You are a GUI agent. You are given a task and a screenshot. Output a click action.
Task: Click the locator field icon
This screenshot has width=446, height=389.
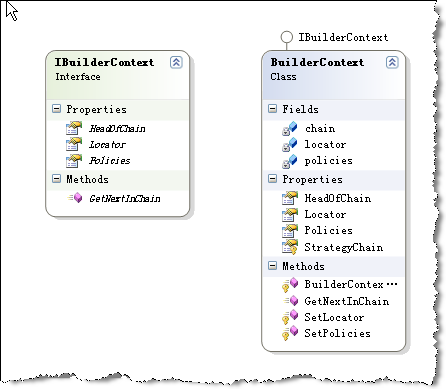[289, 144]
